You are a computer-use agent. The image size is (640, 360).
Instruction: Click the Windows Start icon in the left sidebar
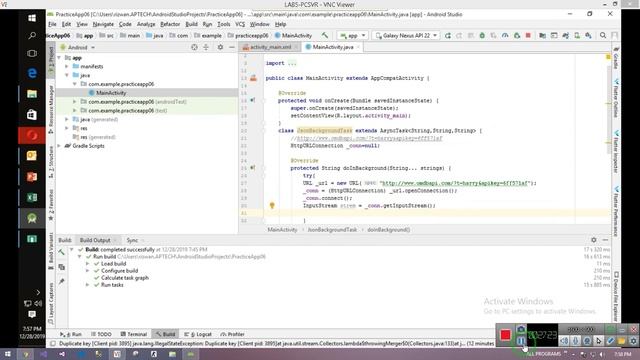tap(32, 18)
